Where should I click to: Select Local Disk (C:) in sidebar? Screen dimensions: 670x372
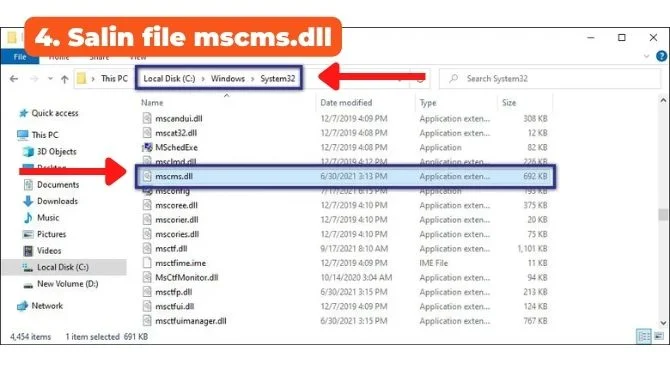coord(63,267)
